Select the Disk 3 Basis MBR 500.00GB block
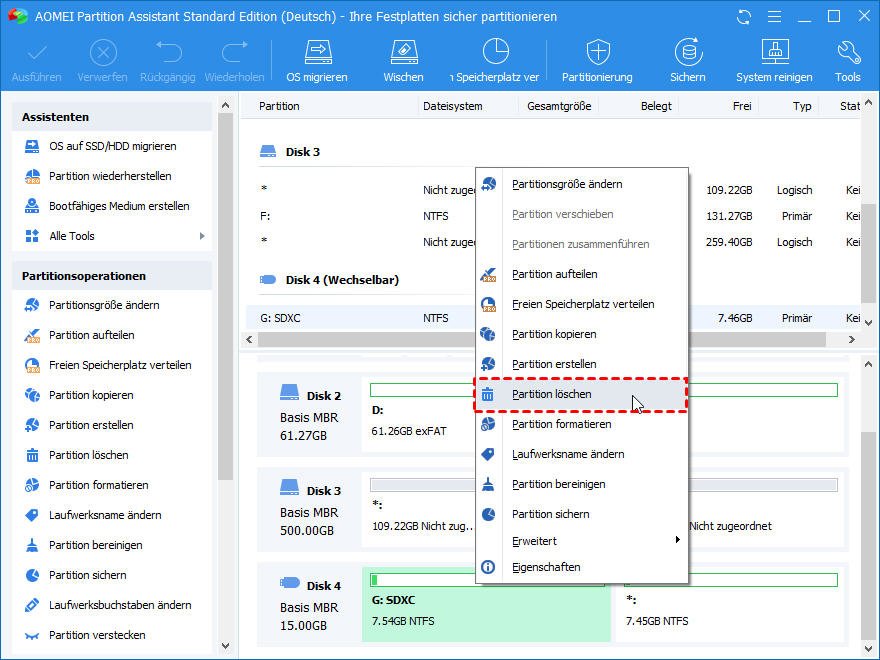Screen dimensions: 880x660 [310, 510]
